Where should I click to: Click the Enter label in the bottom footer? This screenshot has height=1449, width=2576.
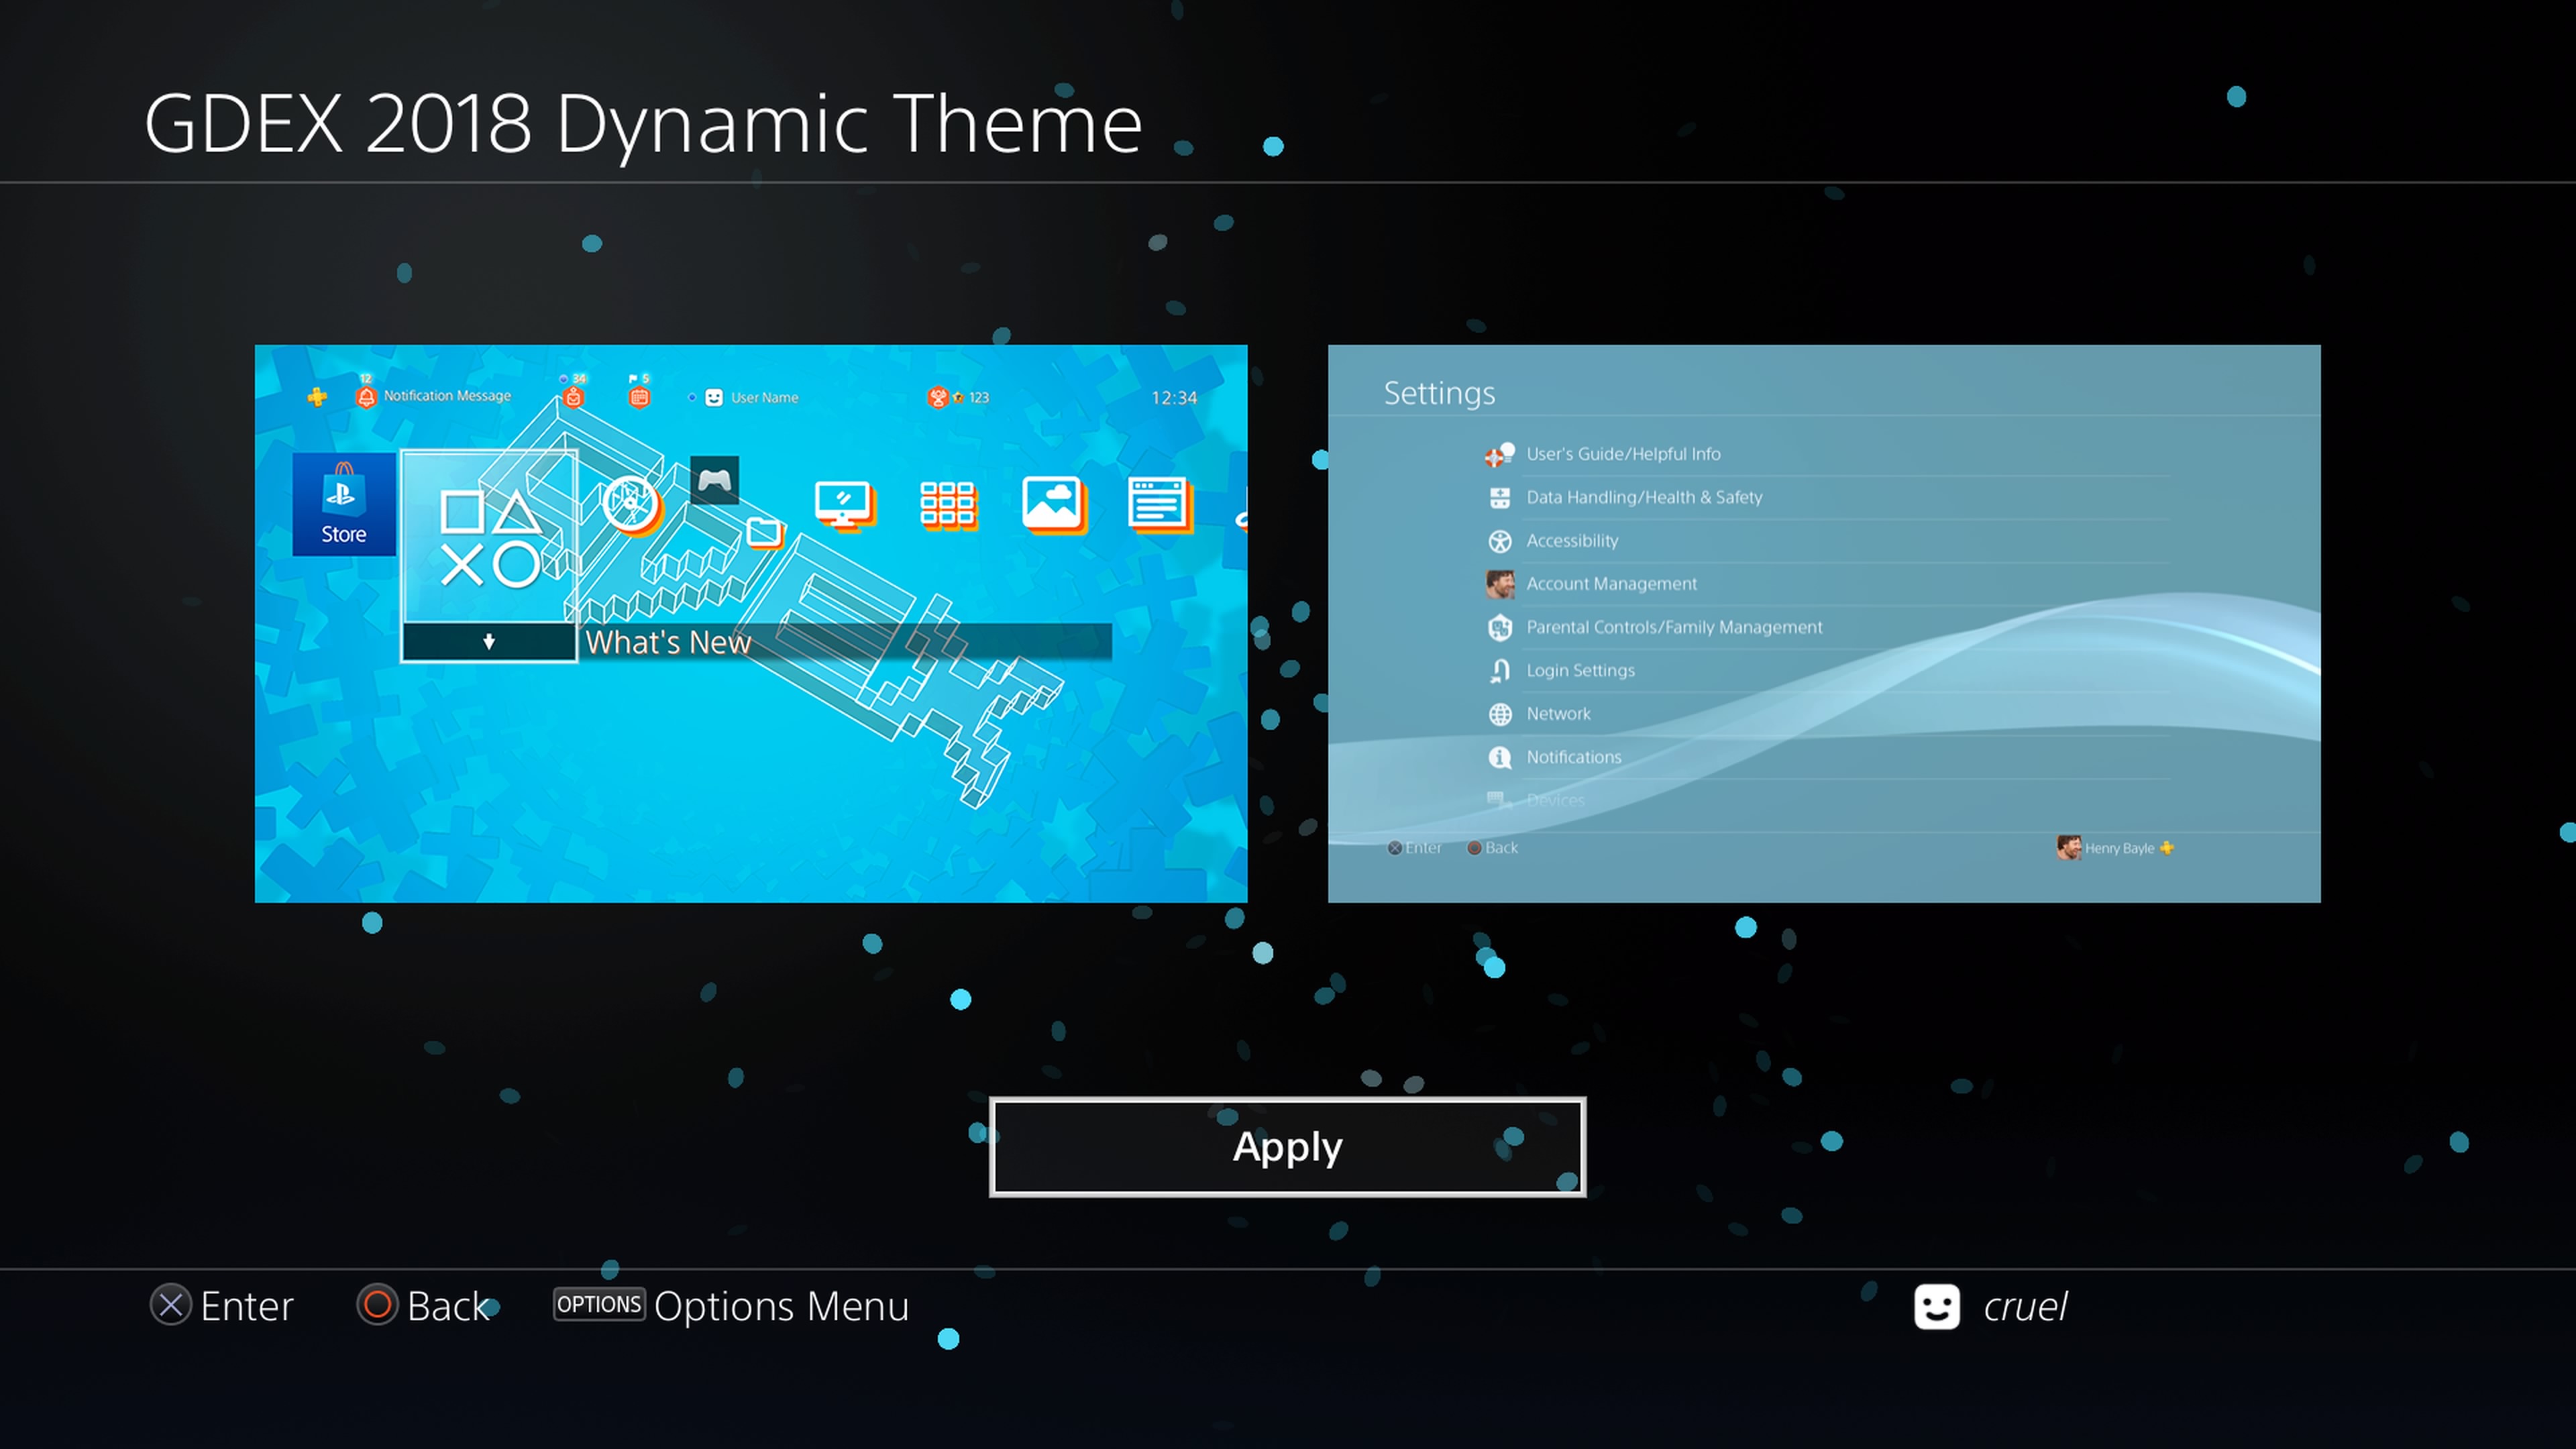tap(247, 1306)
